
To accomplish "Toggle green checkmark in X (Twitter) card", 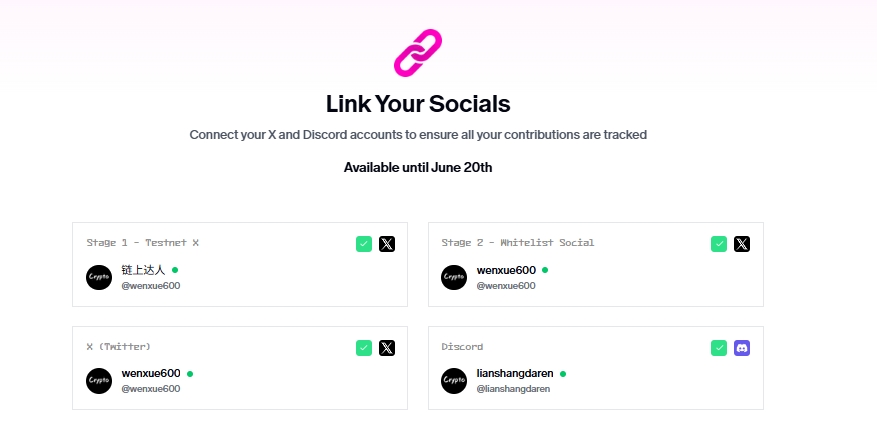I will coord(364,348).
